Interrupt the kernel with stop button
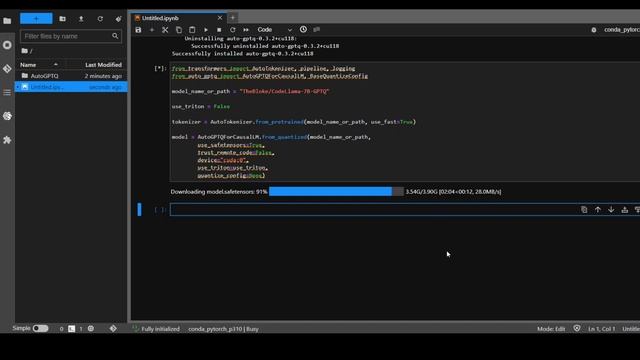Image resolution: width=640 pixels, height=360 pixels. 219,30
